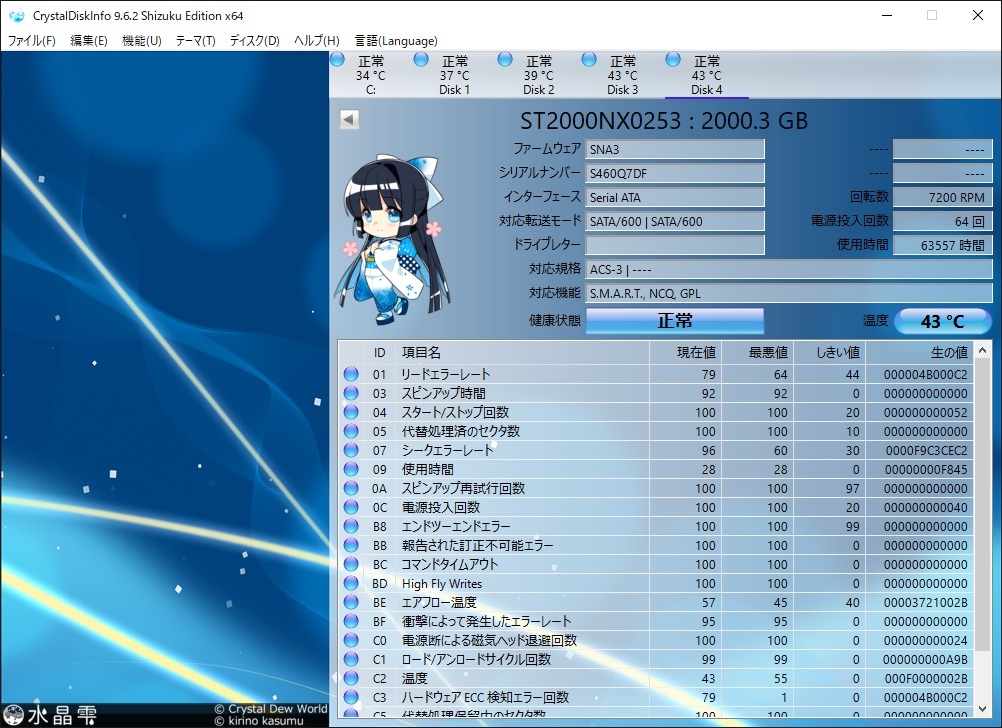
Task: Click the Shizuku character illustration
Action: coord(393,239)
